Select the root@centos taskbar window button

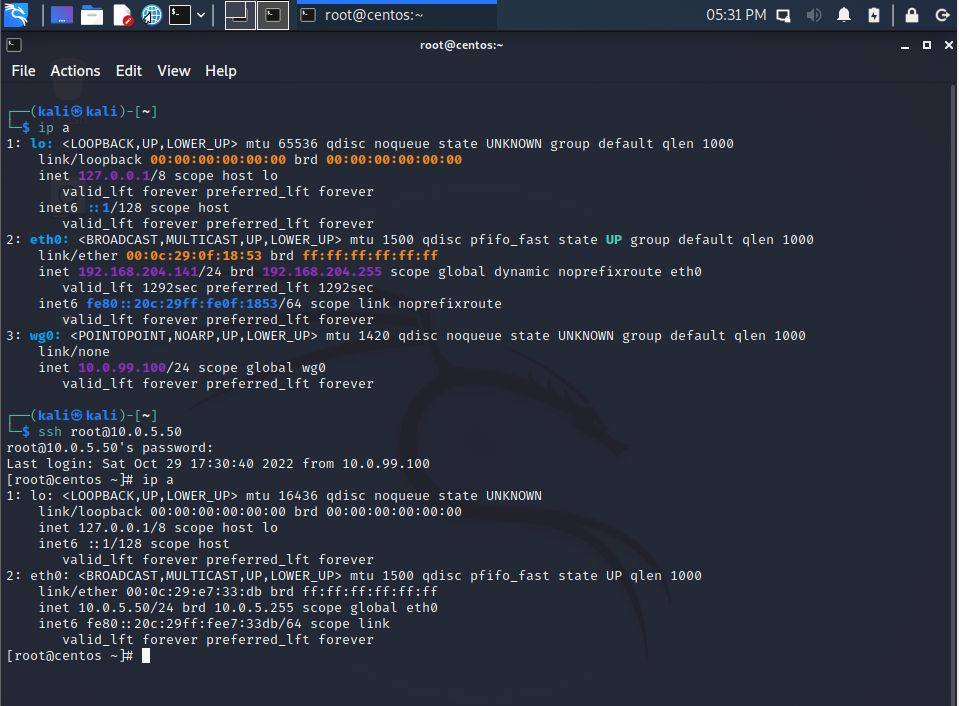click(x=397, y=15)
